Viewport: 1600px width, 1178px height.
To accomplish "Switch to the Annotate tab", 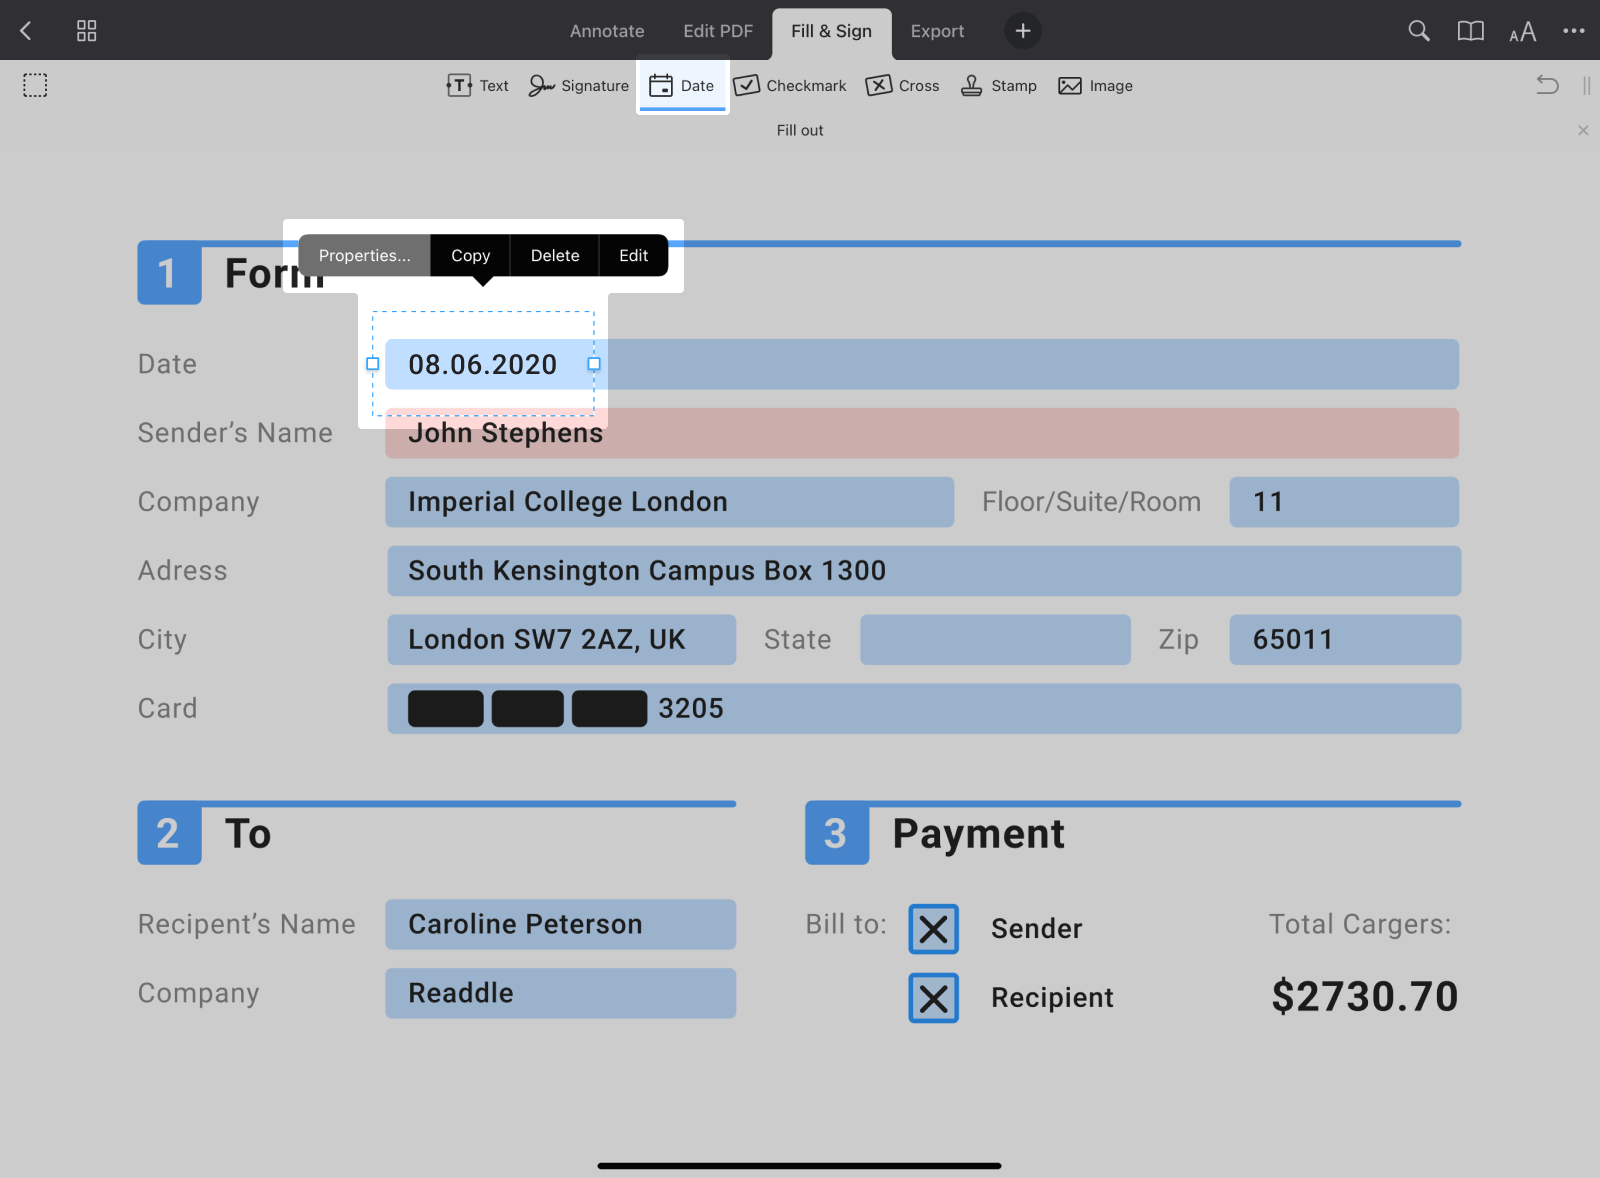I will [x=606, y=30].
